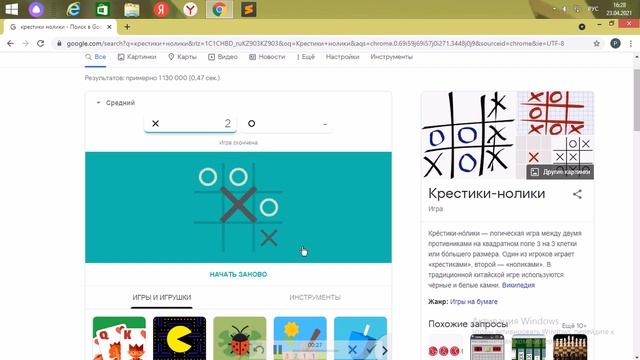Switch to the Все search tab
The image size is (640, 360).
(x=96, y=57)
